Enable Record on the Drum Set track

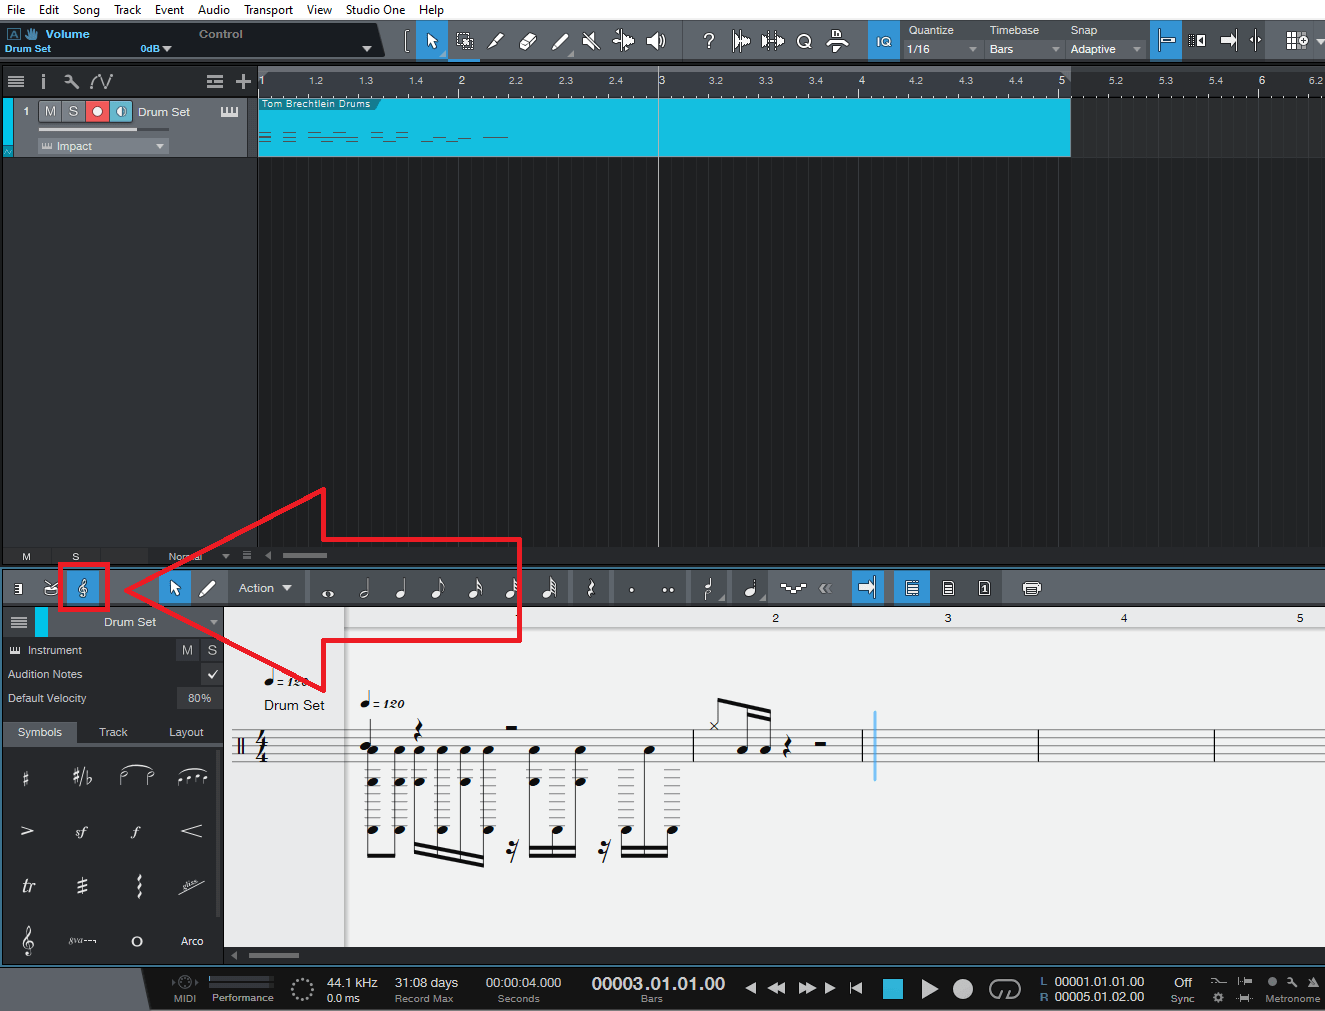click(x=96, y=111)
